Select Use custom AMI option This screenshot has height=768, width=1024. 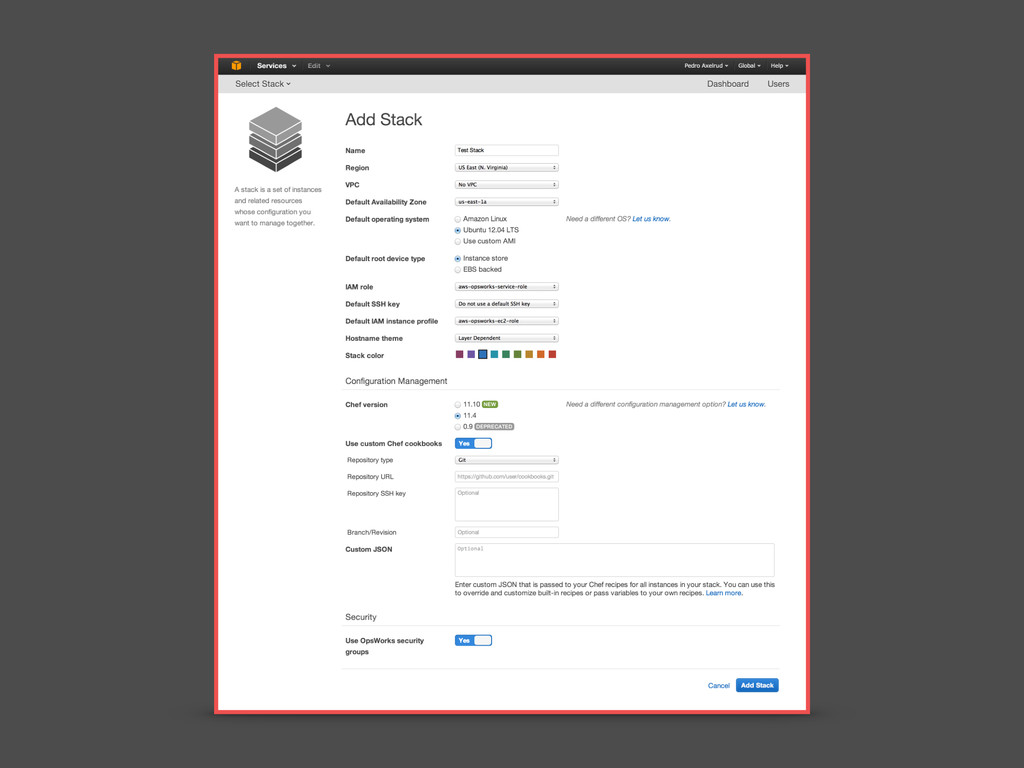458,242
